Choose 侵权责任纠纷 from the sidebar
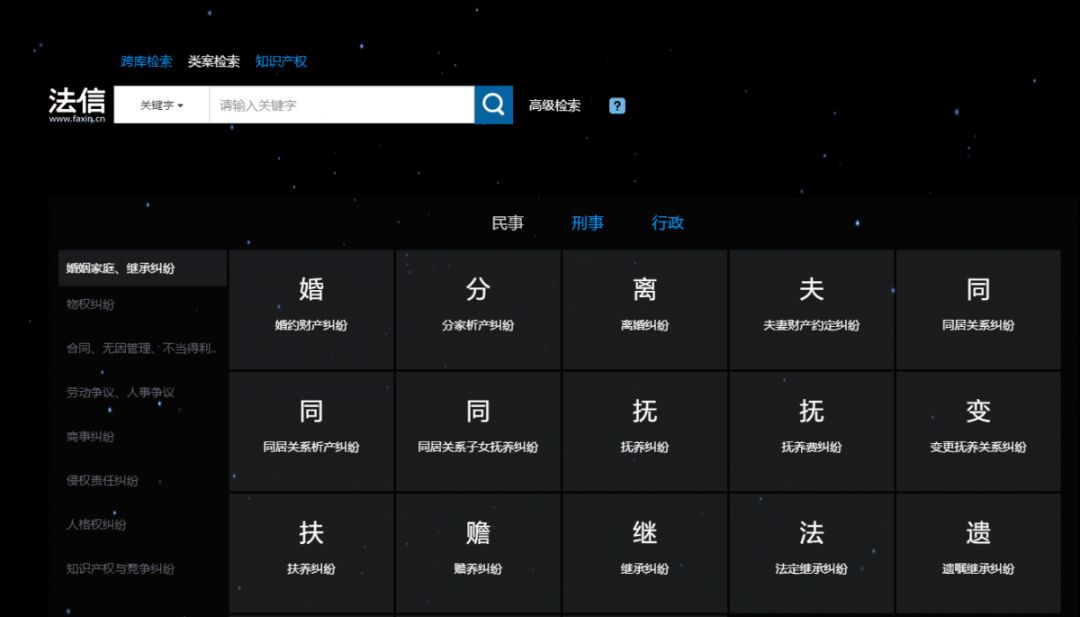Screen dimensions: 1080x617 103,480
